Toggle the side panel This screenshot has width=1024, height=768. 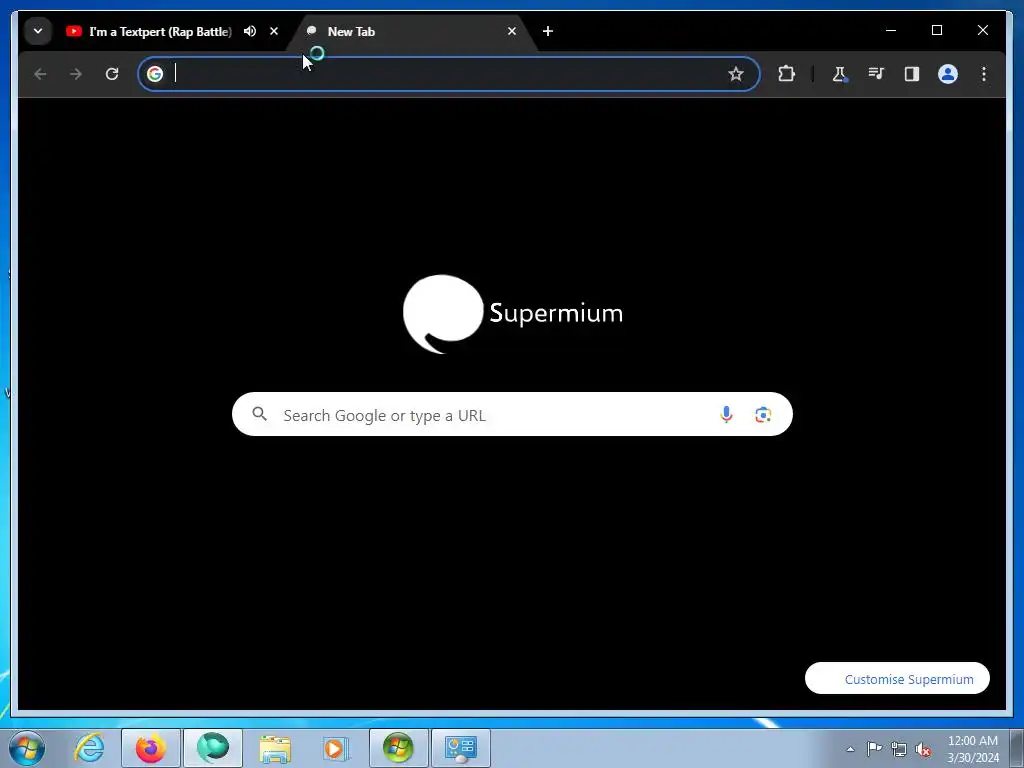pos(912,74)
